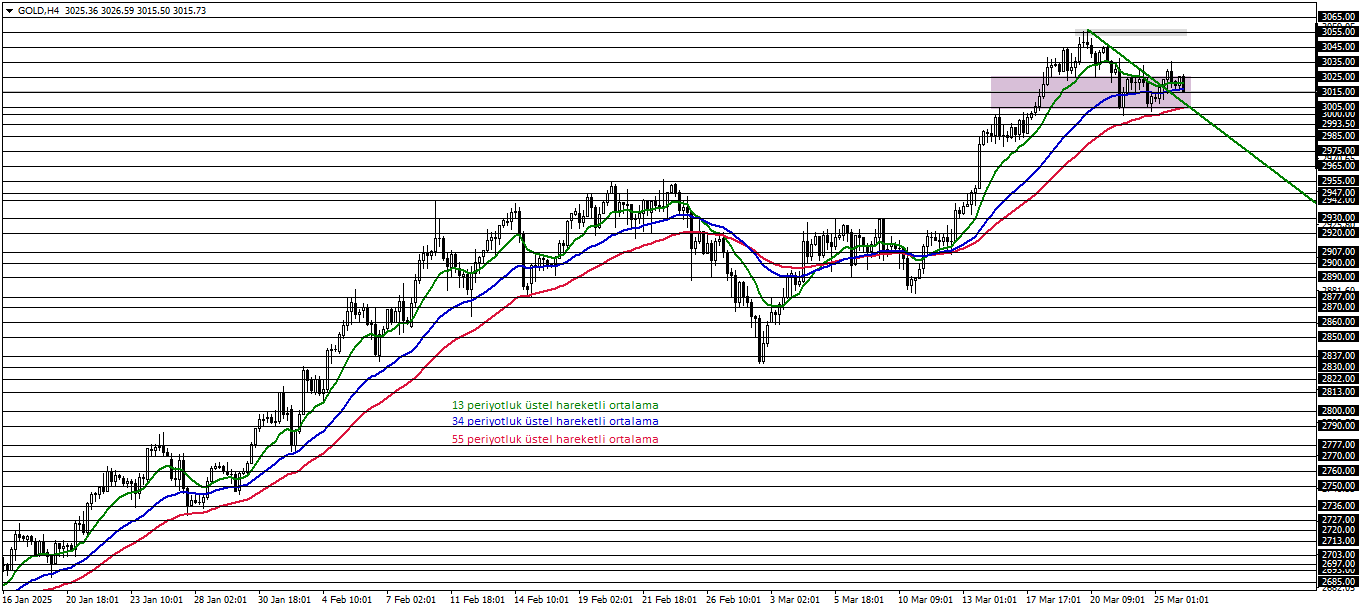Click the 2750.00 price label

[1338, 486]
